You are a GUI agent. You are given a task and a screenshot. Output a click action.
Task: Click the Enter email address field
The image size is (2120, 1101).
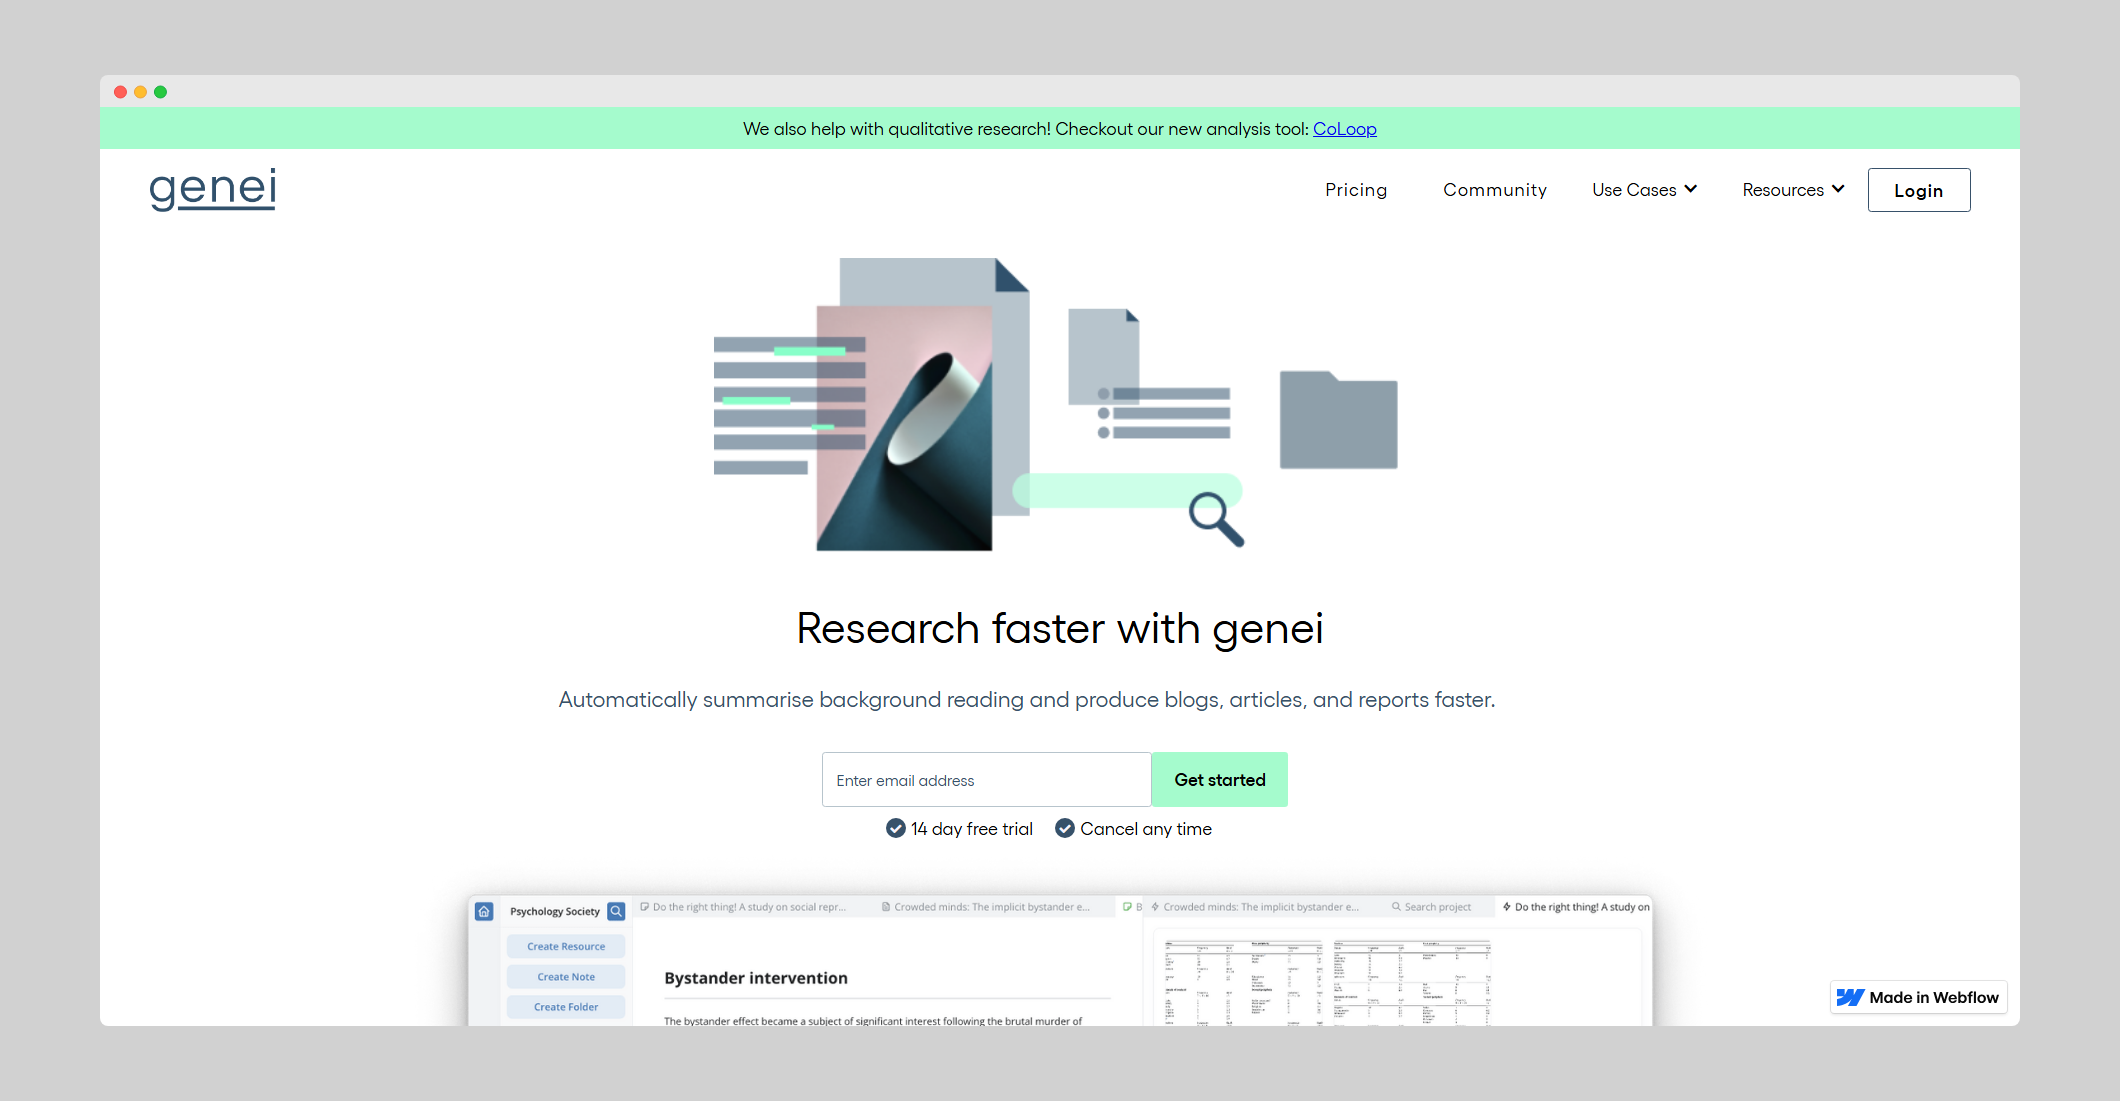tap(986, 780)
